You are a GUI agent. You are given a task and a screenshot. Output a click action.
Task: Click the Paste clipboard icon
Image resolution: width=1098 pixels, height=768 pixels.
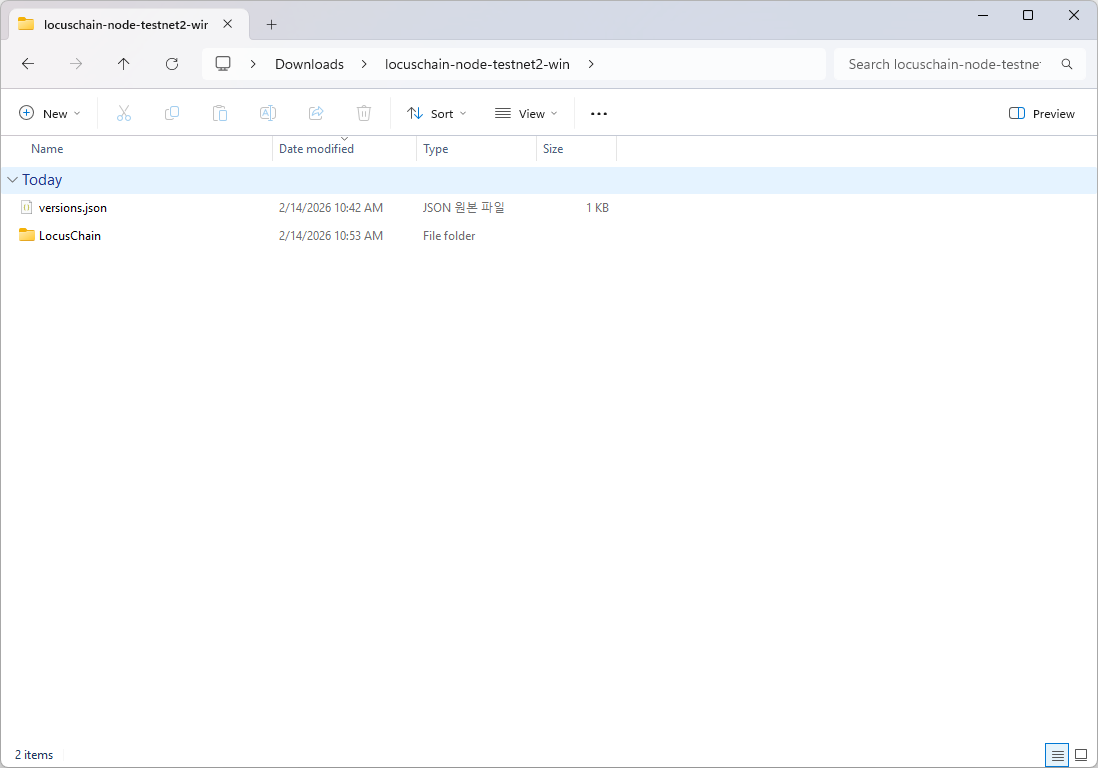[220, 114]
